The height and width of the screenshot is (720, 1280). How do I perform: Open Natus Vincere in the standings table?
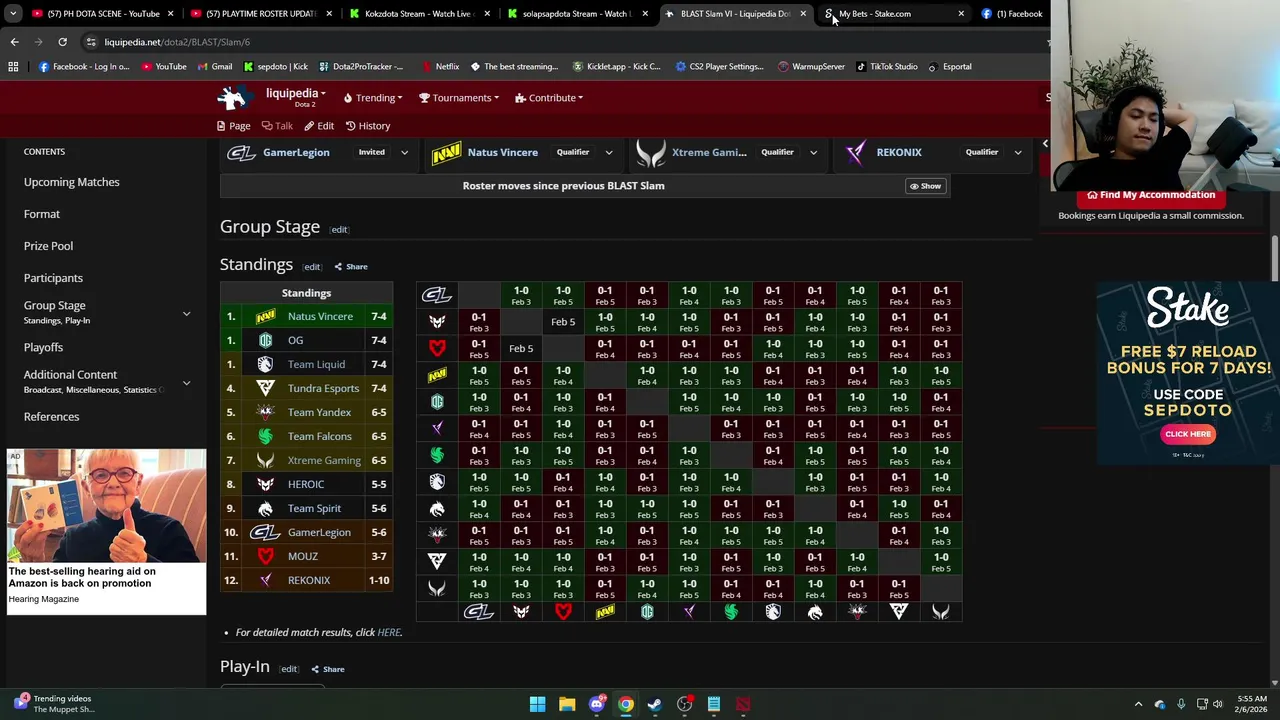tap(320, 316)
